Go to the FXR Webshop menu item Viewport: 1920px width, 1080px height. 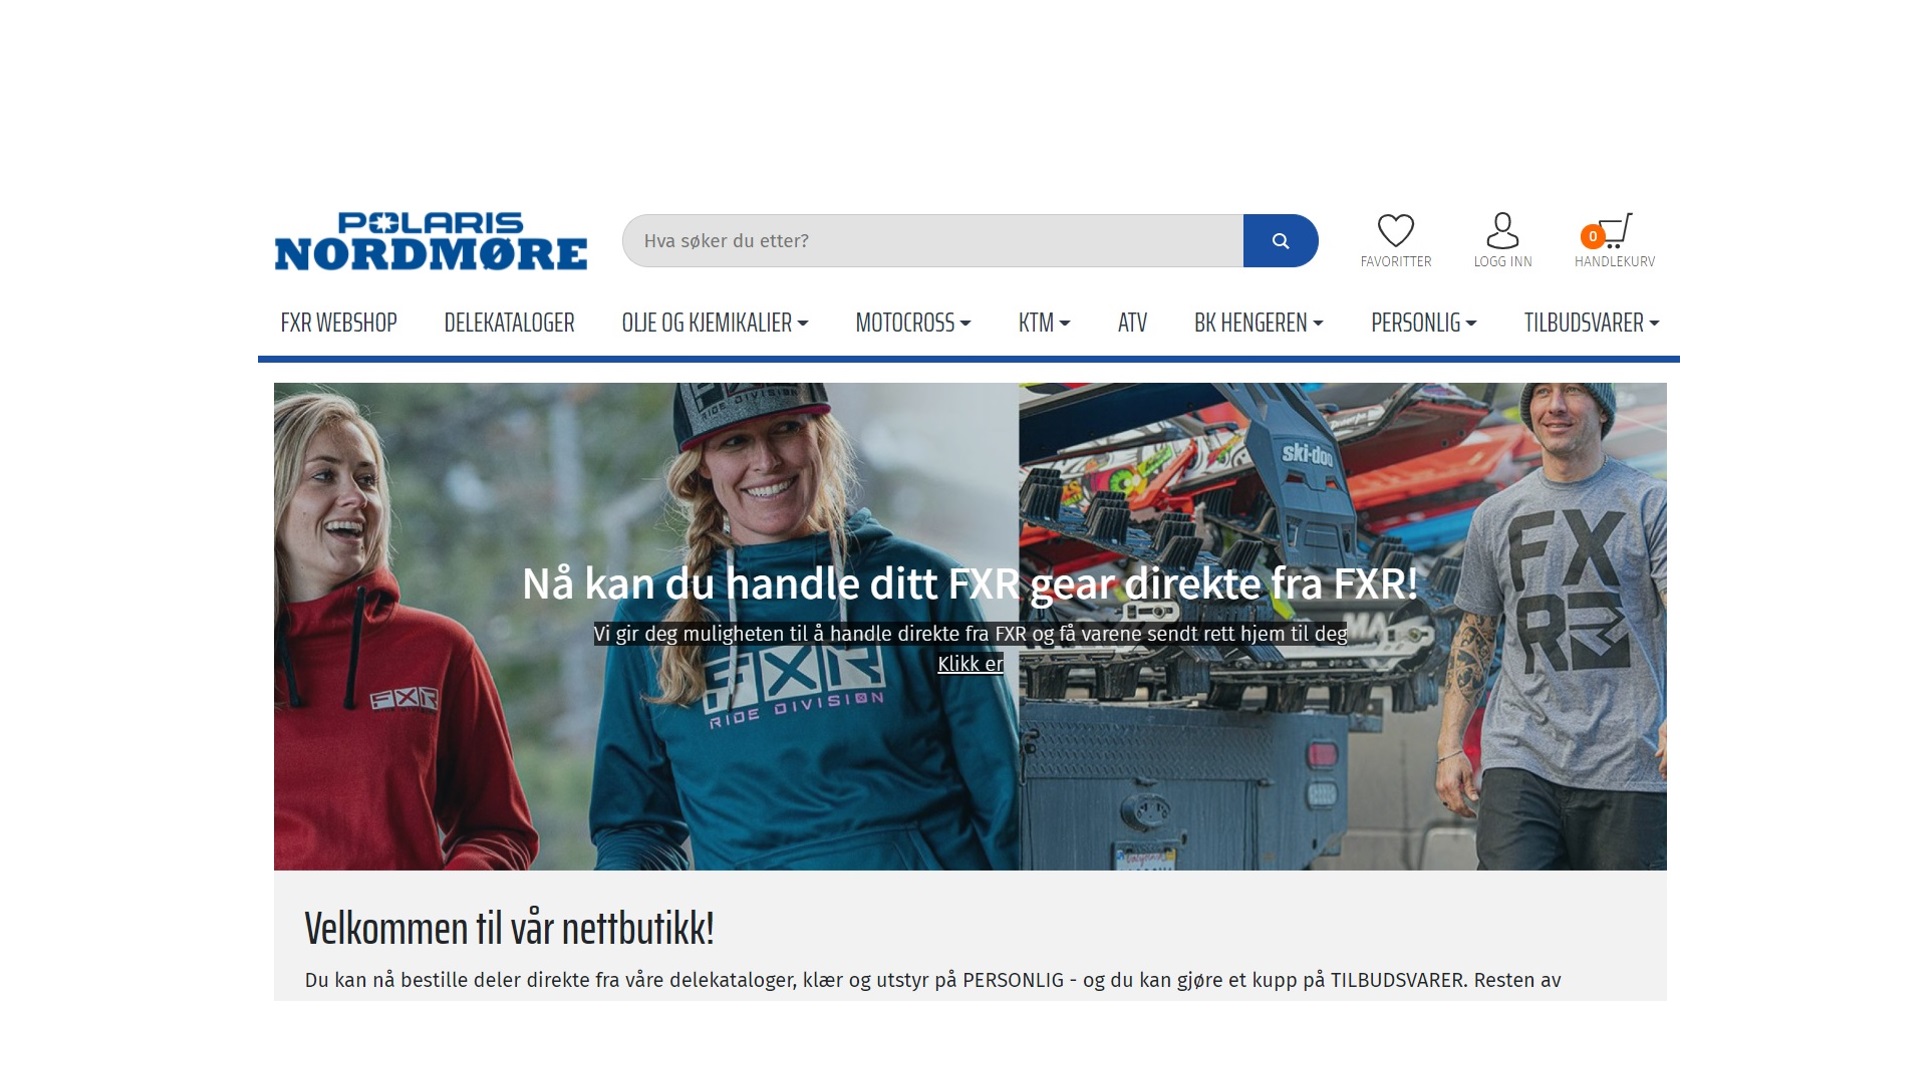click(338, 323)
